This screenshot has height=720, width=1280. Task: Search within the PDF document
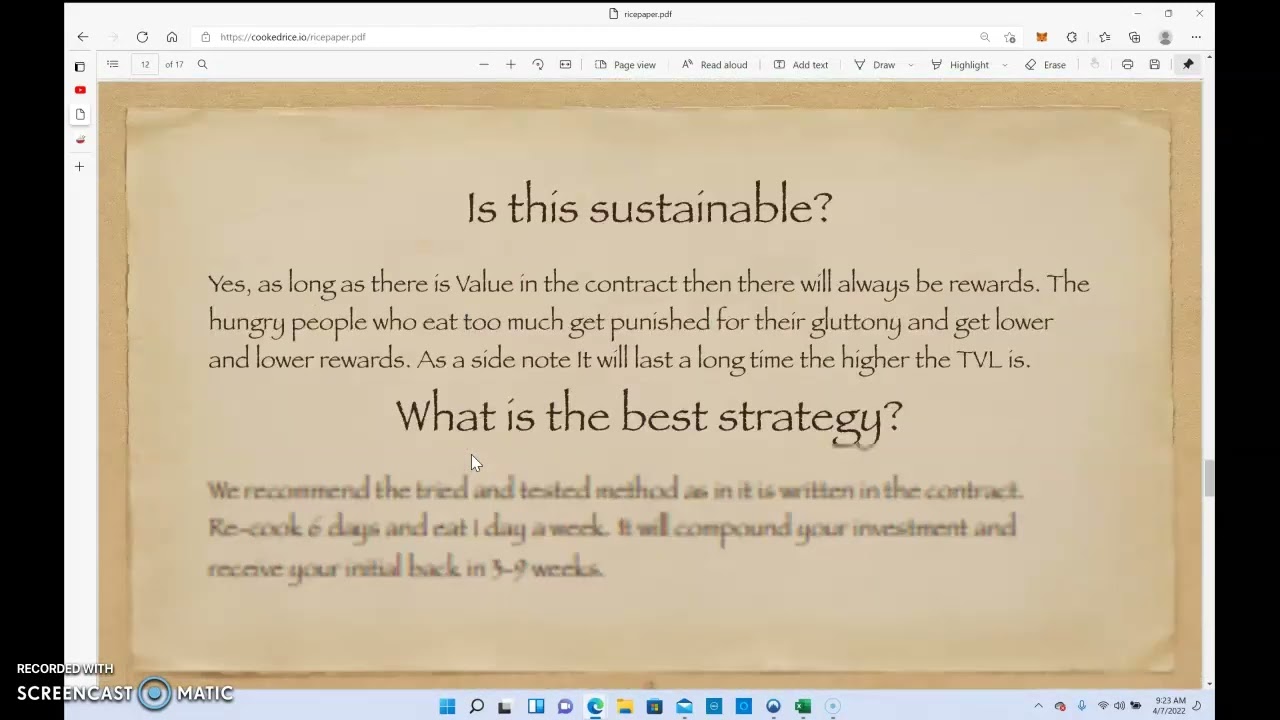(202, 64)
